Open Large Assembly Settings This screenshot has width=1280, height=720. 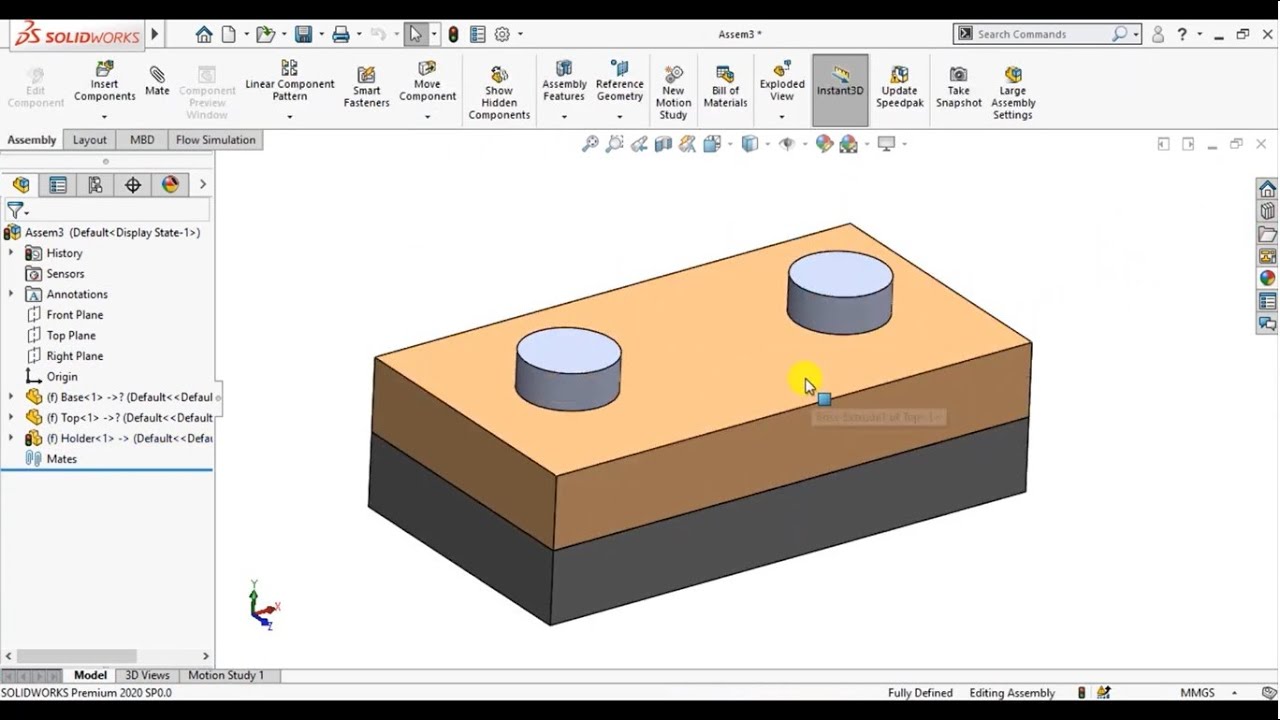(1012, 93)
